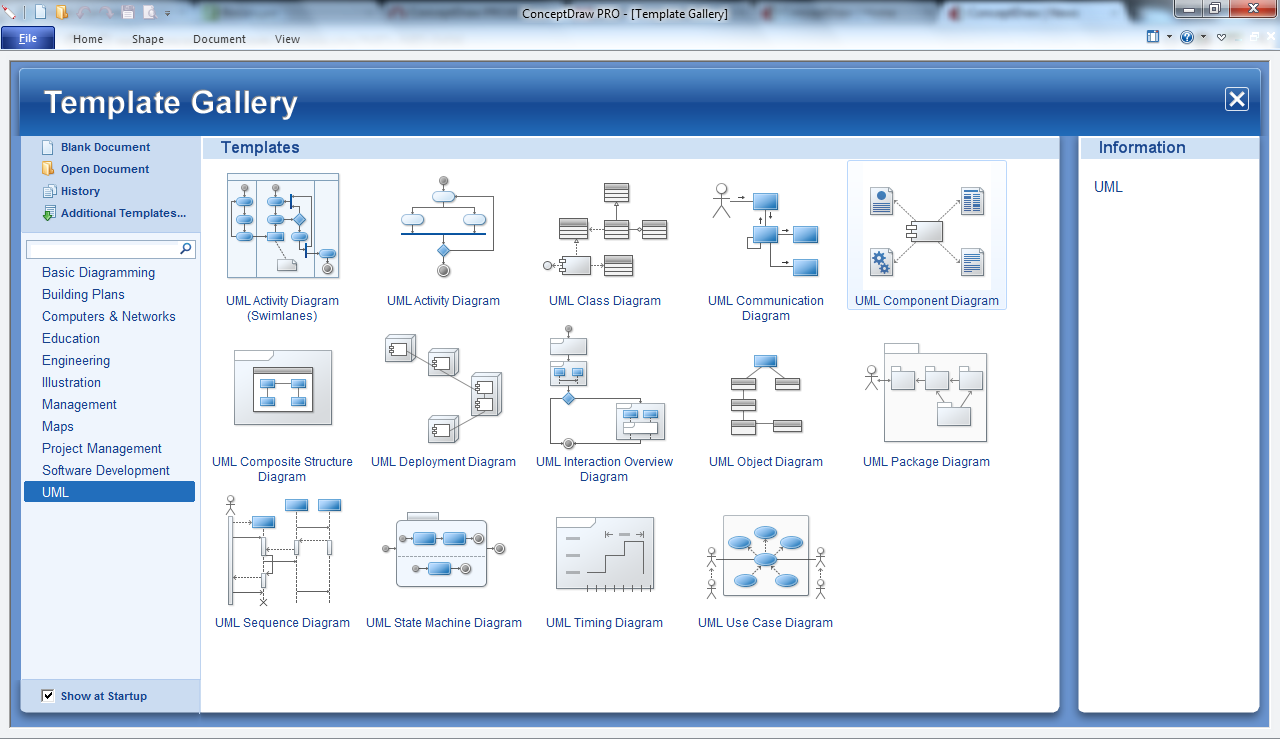Click the undo arrow in quick access toolbar

pos(85,13)
